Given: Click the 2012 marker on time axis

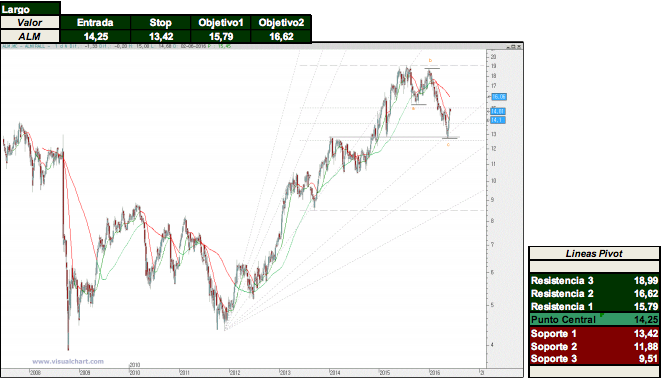Looking at the screenshot, I should coord(234,373).
